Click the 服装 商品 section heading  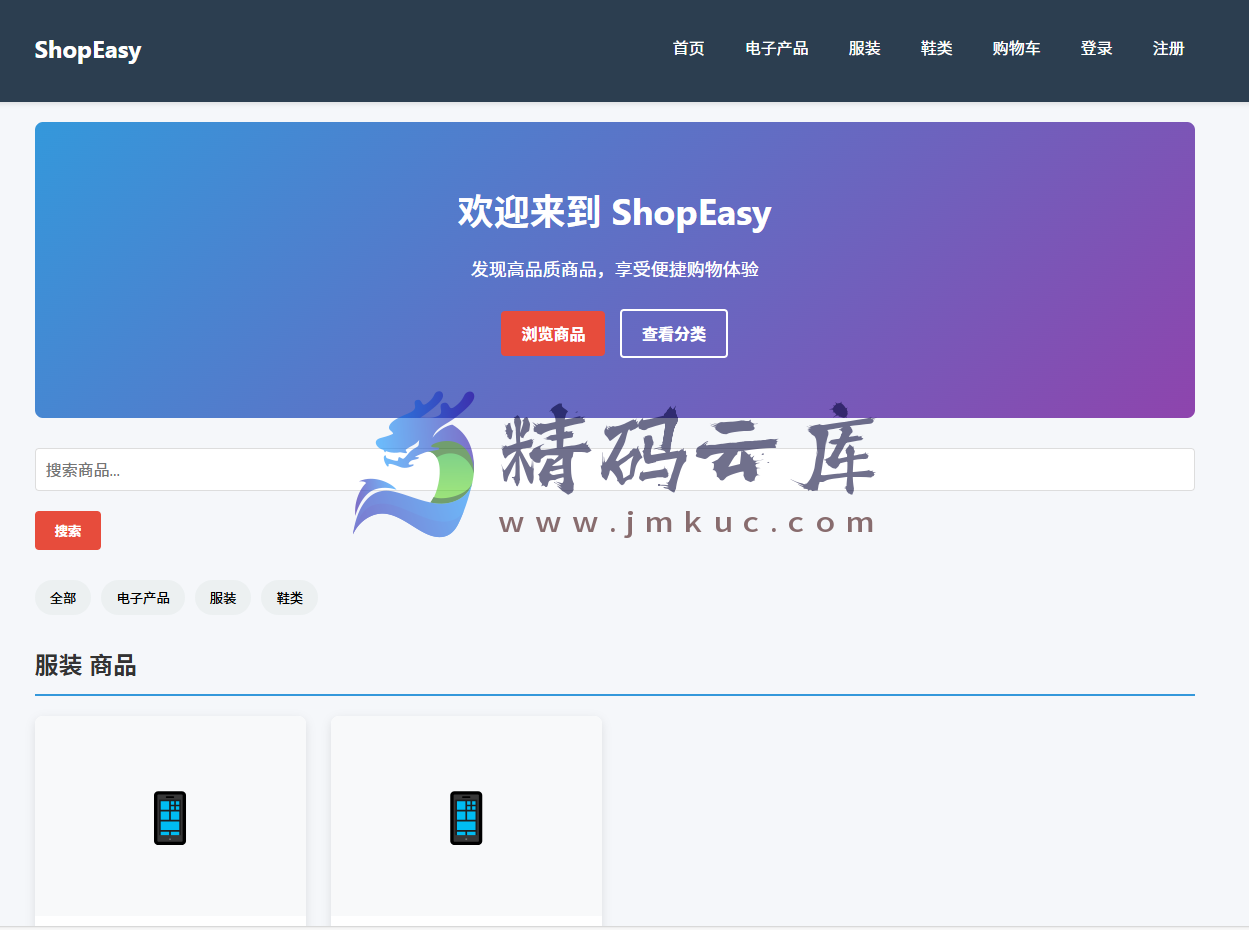click(x=86, y=666)
